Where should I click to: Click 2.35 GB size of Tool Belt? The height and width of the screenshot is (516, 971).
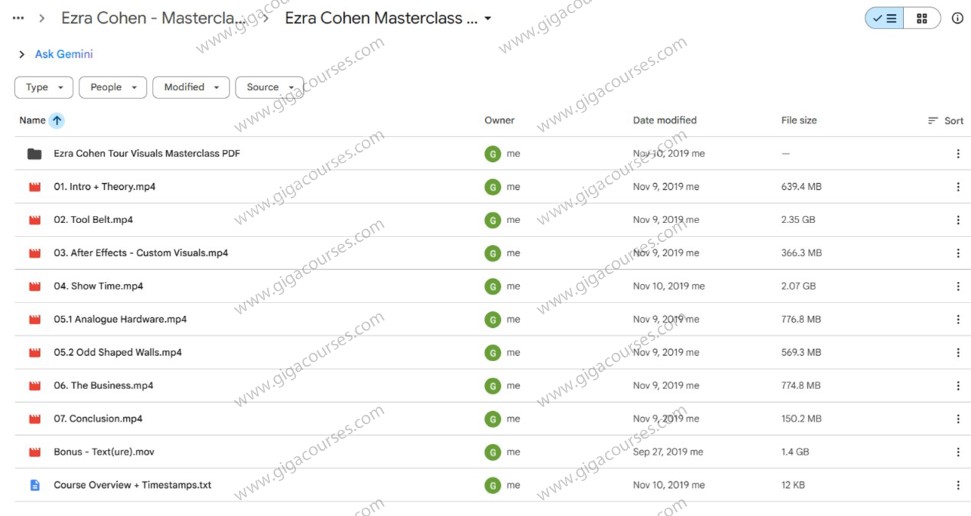(798, 220)
